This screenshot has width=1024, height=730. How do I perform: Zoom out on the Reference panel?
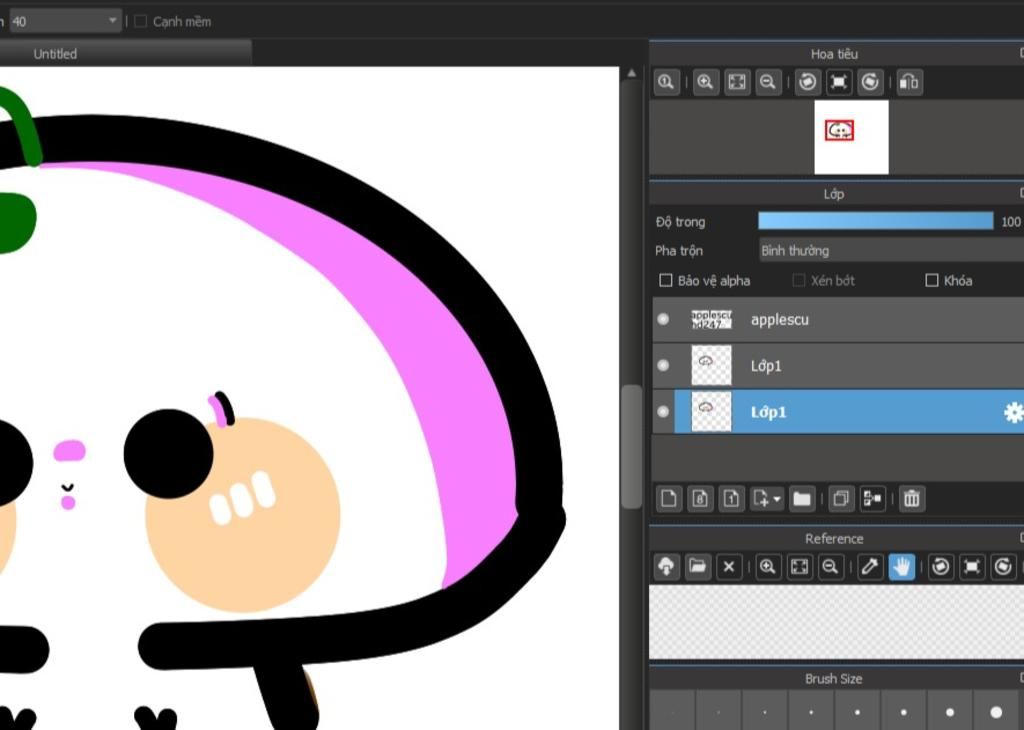831,567
